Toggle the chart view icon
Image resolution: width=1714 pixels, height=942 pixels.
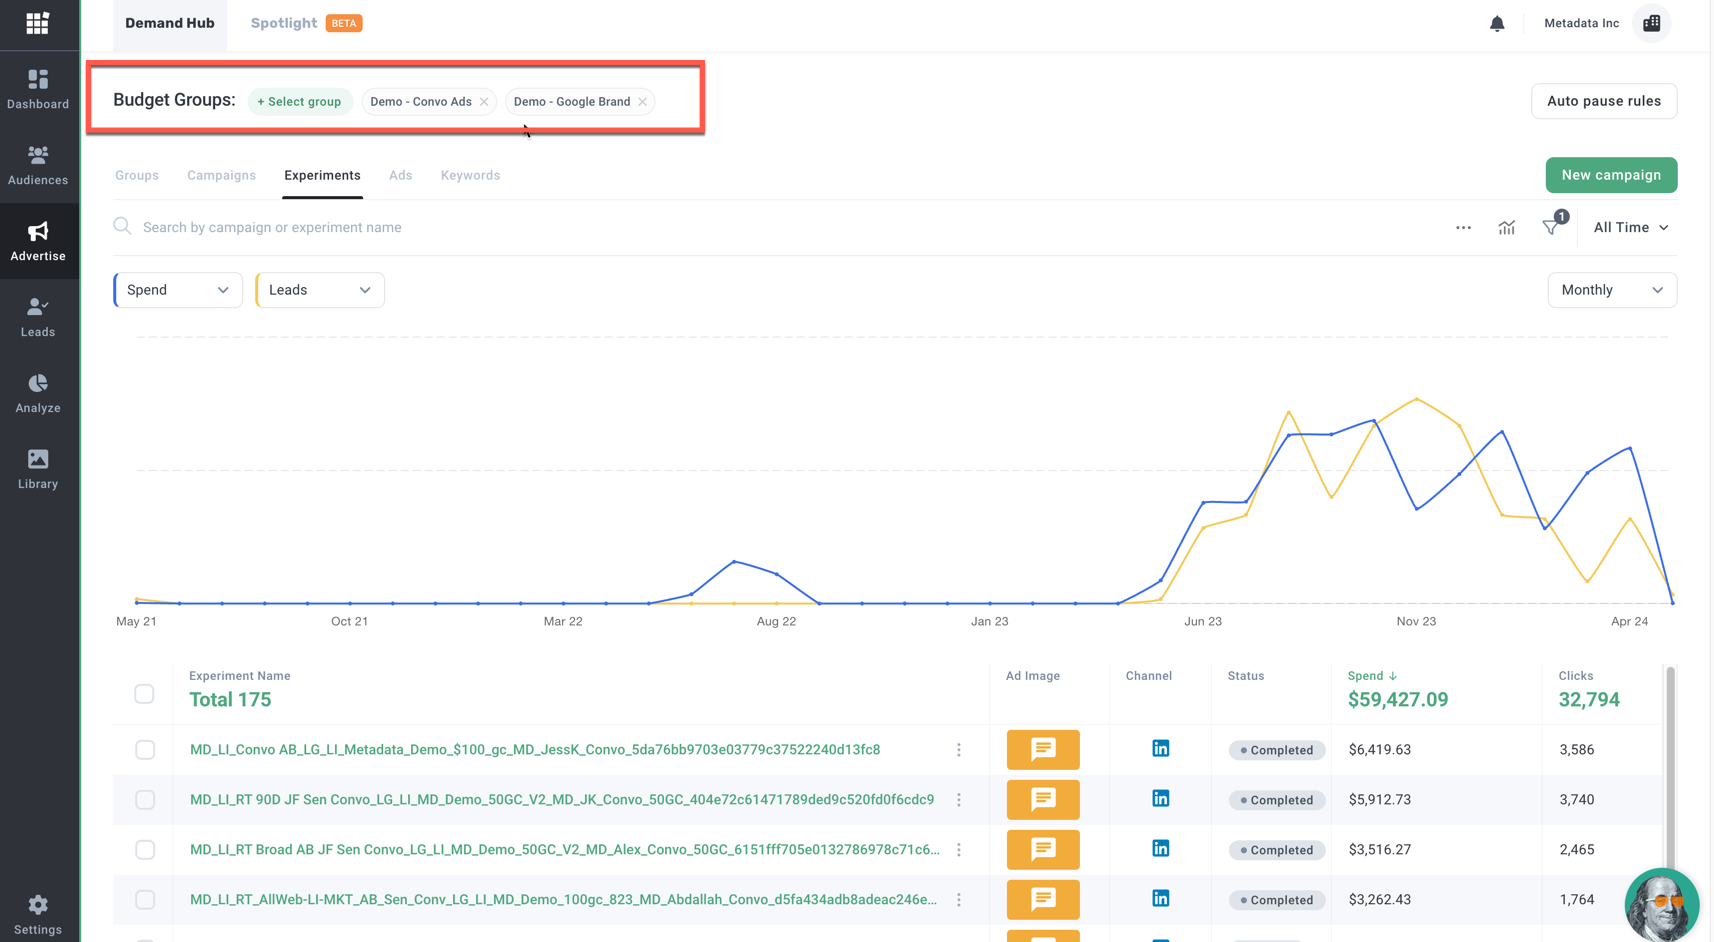tap(1506, 228)
